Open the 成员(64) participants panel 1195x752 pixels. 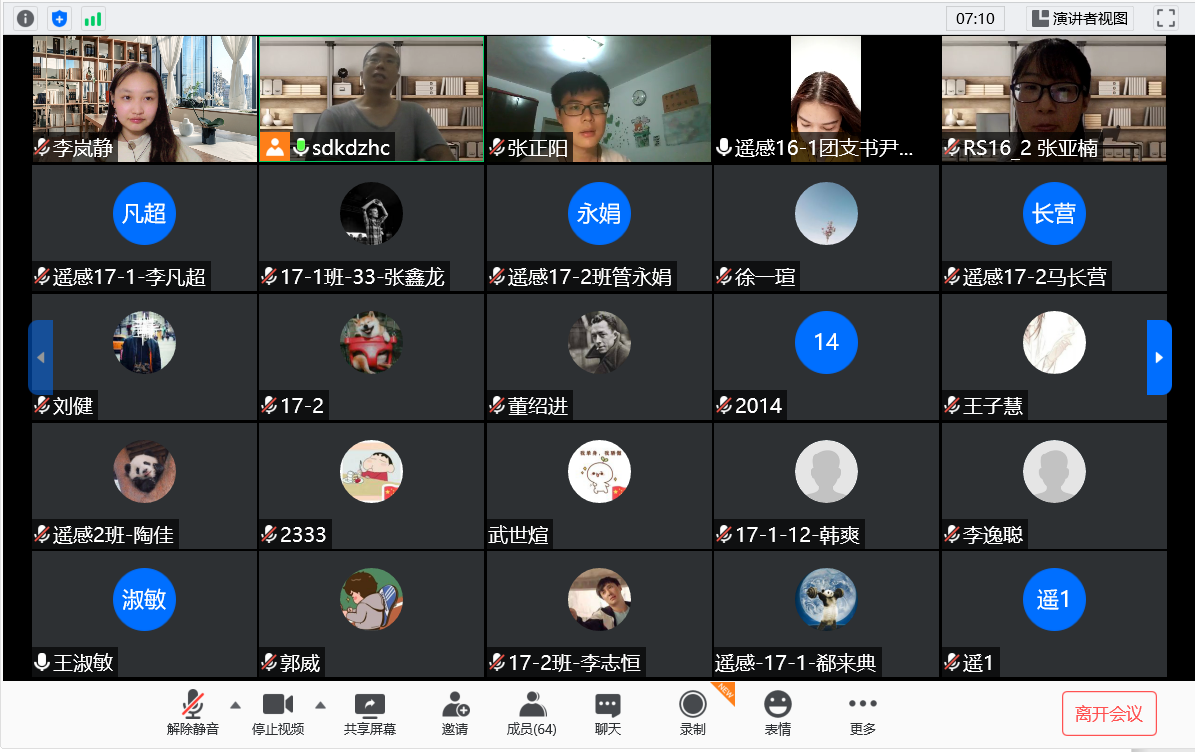pos(531,713)
